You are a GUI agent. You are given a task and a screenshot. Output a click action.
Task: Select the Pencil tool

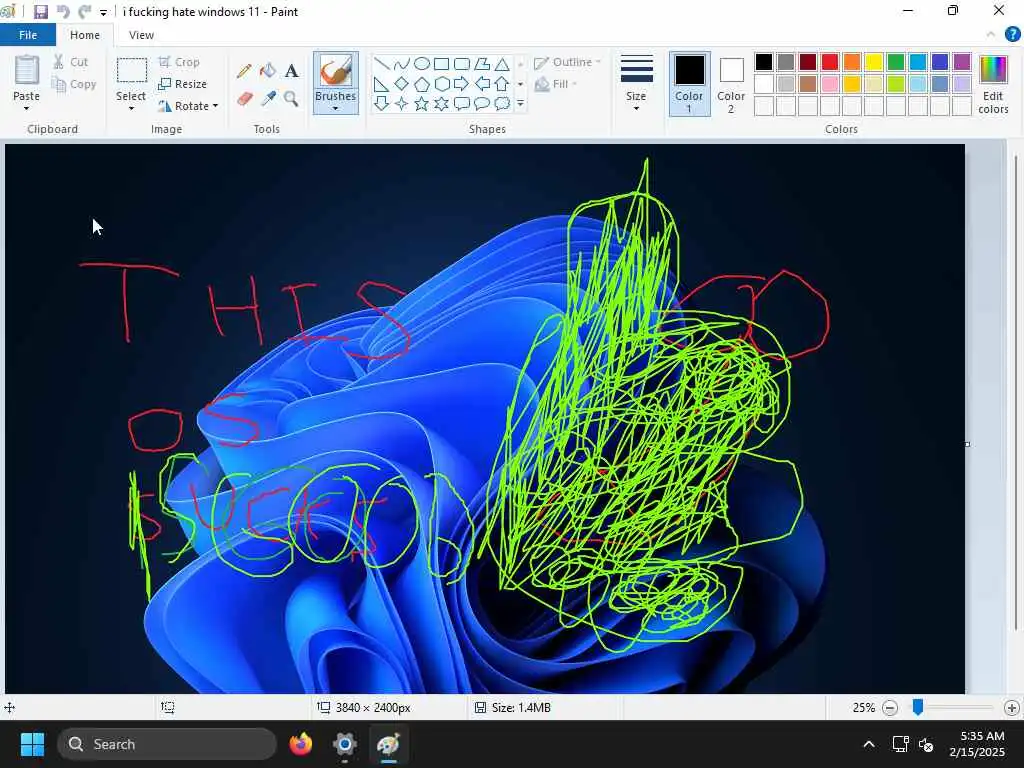[x=244, y=71]
